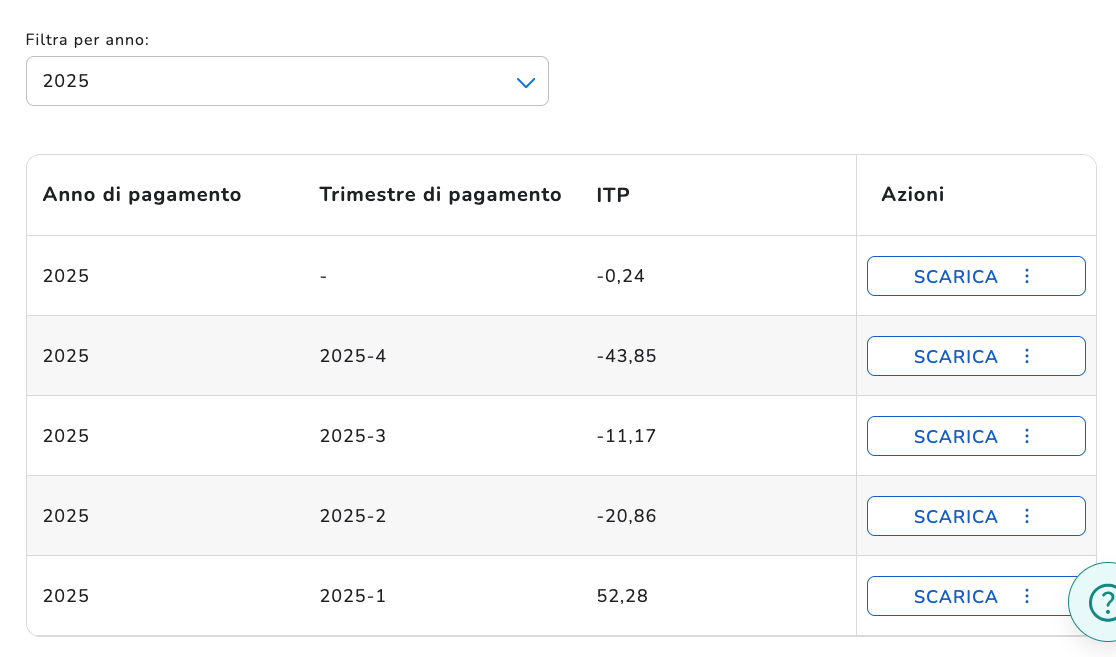1116x657 pixels.
Task: Download the 2025-1 quarter statement
Action: click(x=955, y=596)
